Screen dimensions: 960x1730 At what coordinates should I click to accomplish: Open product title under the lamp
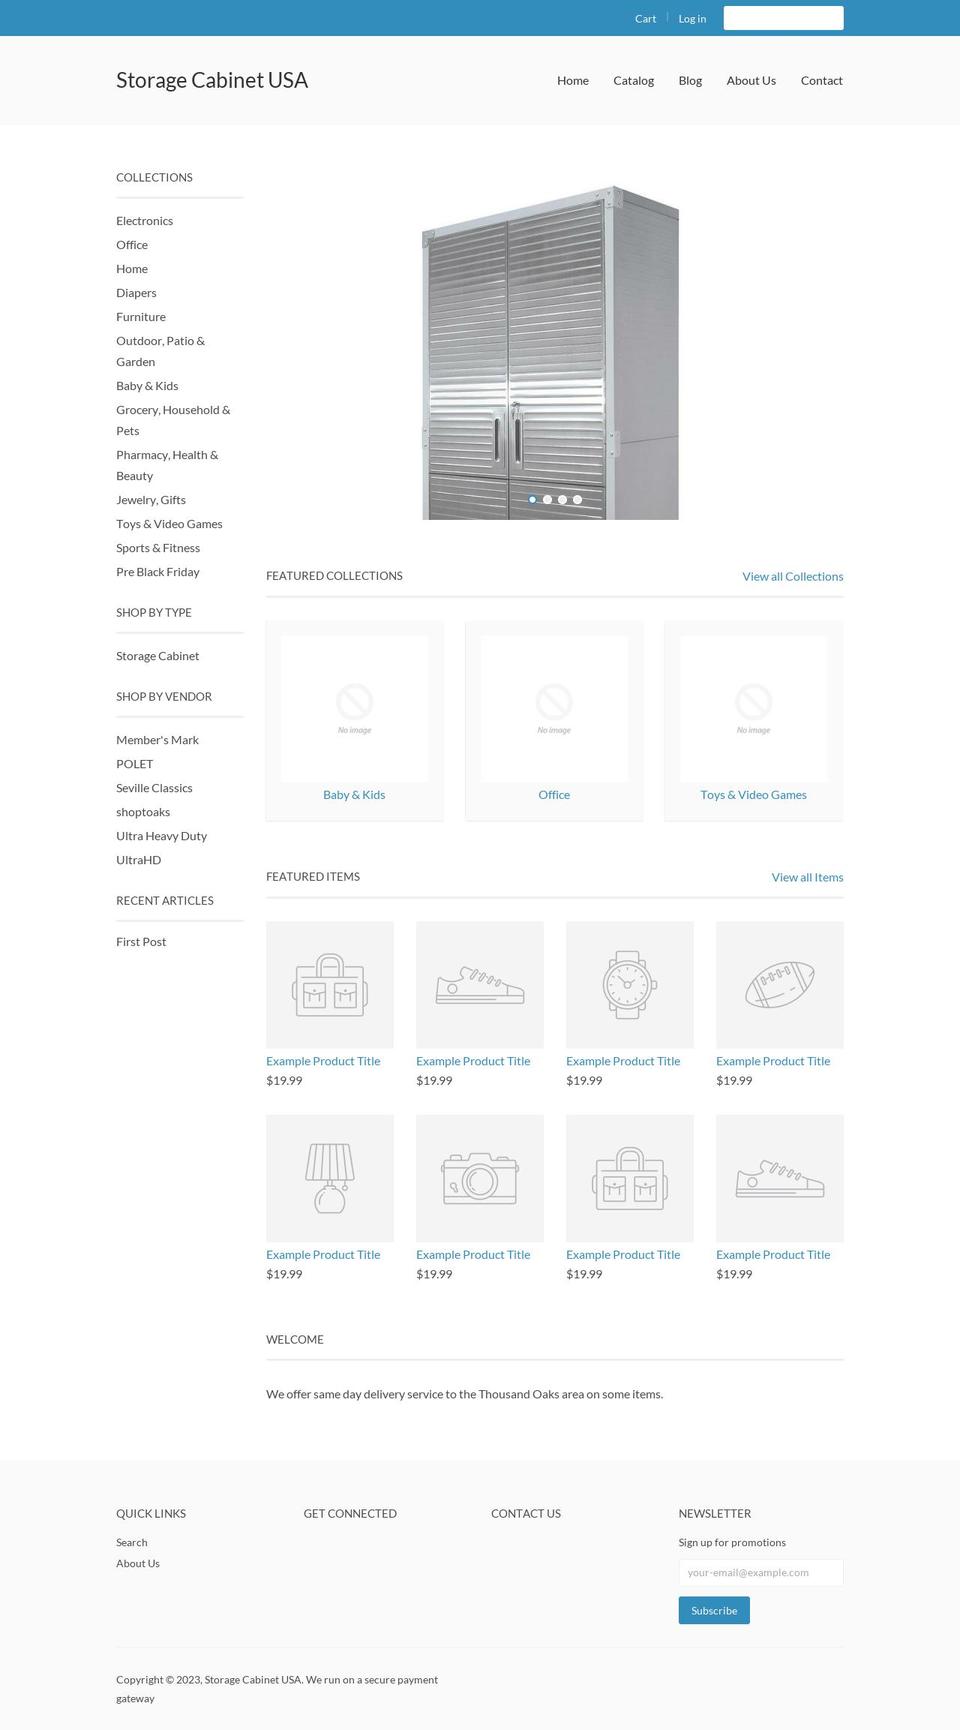(323, 1255)
